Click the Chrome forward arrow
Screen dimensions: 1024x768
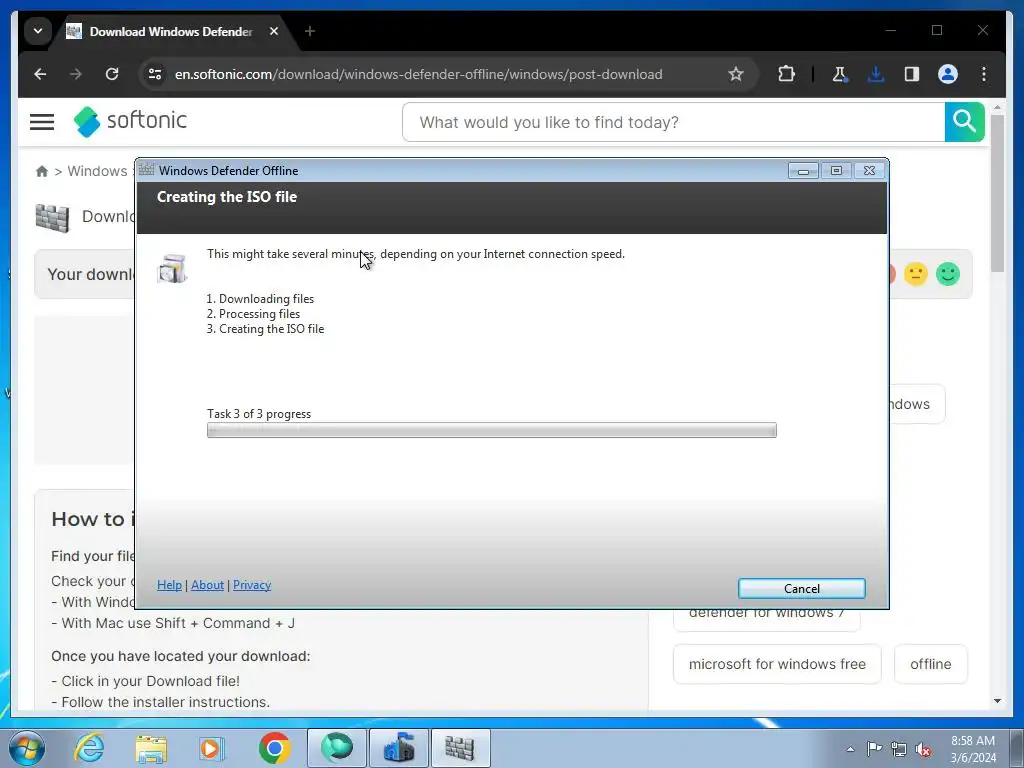76,74
